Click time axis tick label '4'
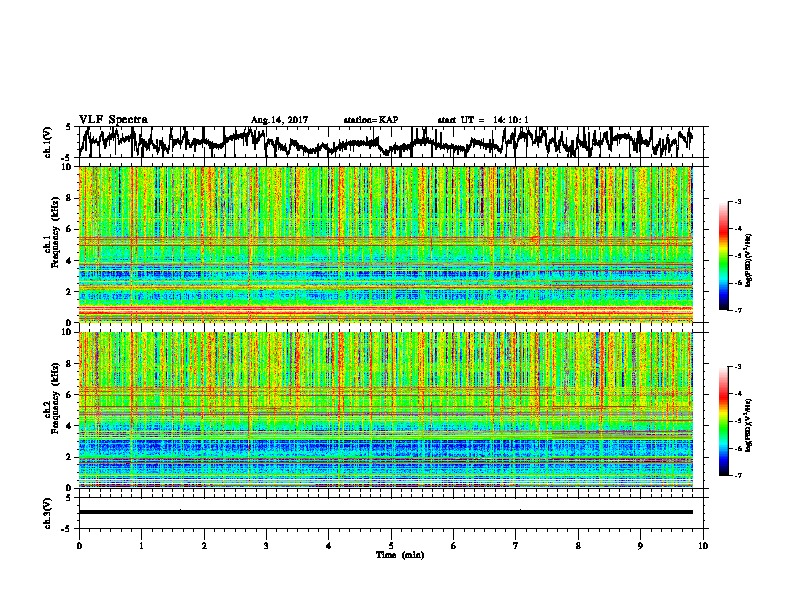 (329, 546)
